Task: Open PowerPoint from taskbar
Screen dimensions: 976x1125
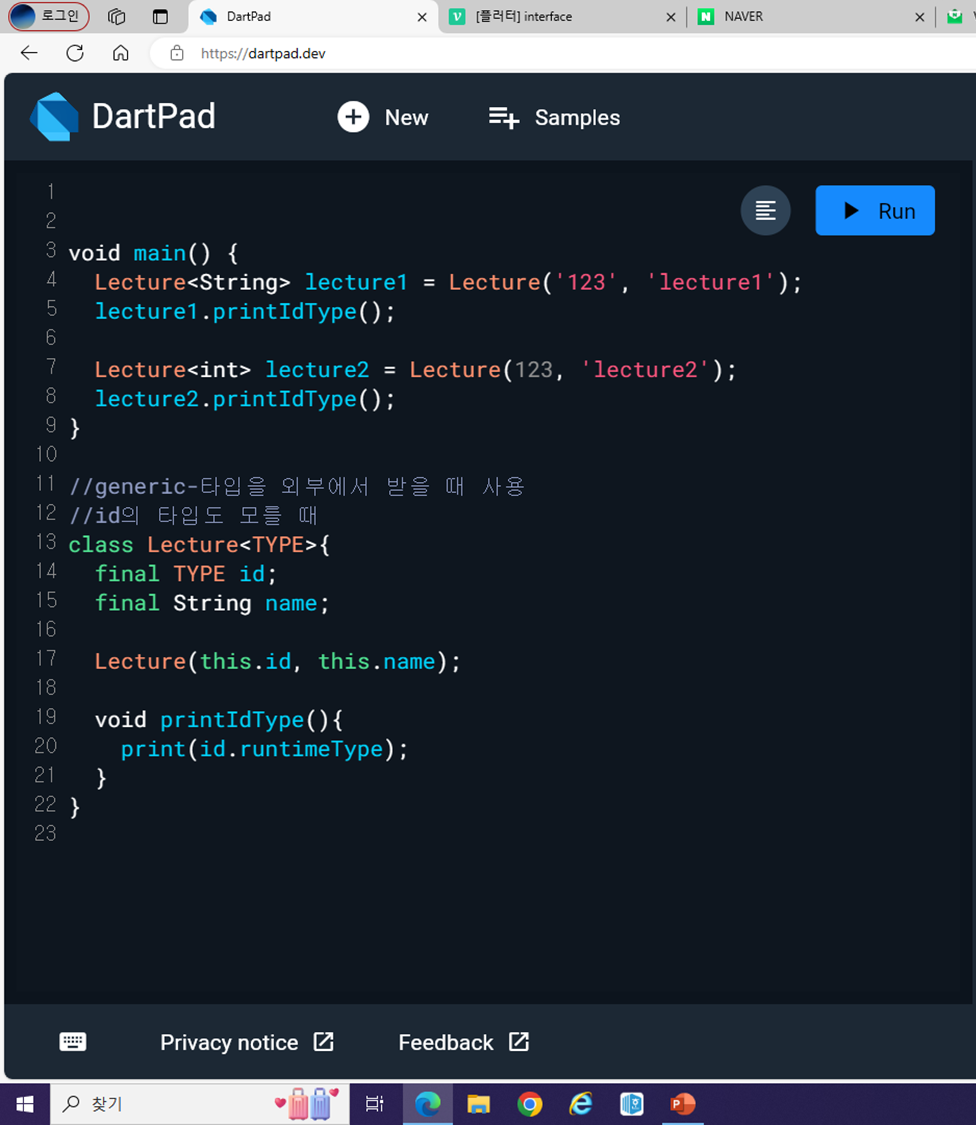Action: tap(682, 1103)
